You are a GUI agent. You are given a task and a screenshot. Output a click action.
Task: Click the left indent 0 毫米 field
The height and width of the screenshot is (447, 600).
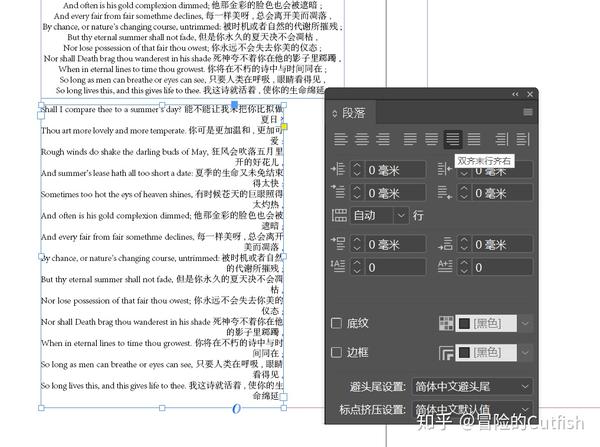(395, 170)
